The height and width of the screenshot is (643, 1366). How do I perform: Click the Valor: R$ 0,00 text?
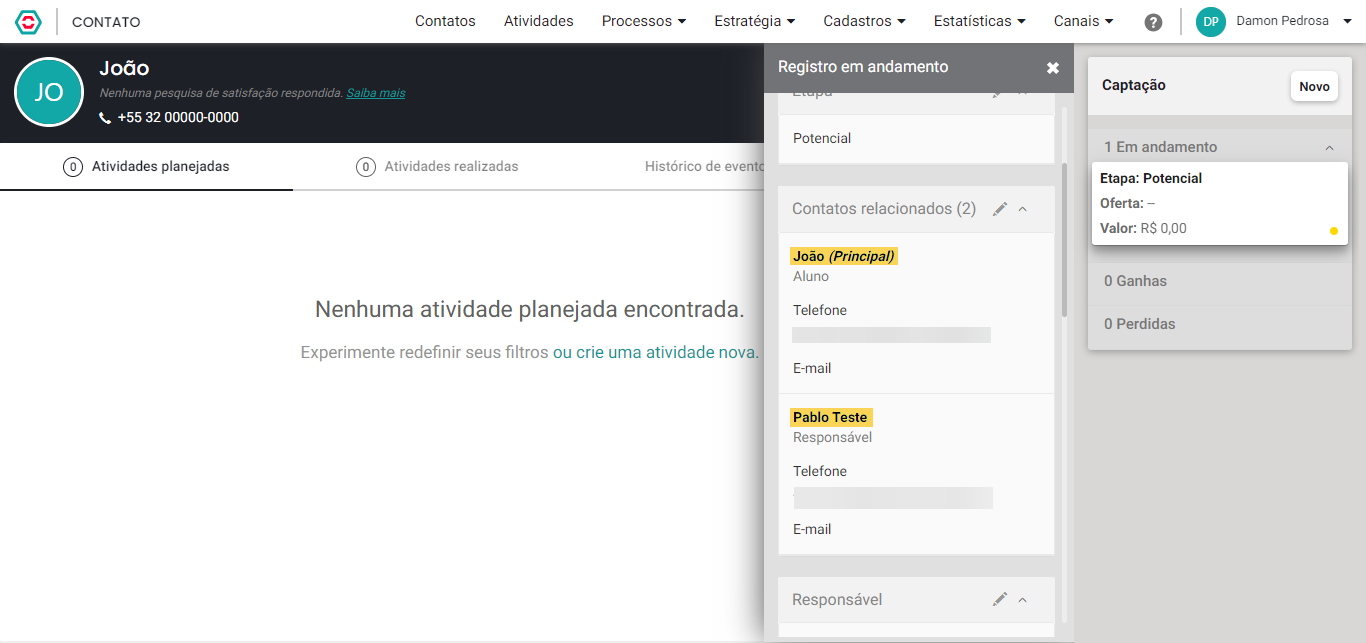click(x=1143, y=228)
